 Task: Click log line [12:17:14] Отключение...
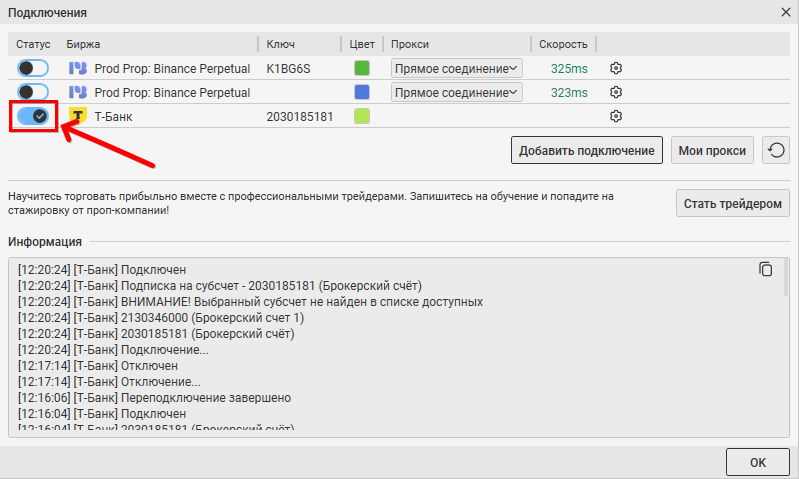(x=109, y=382)
